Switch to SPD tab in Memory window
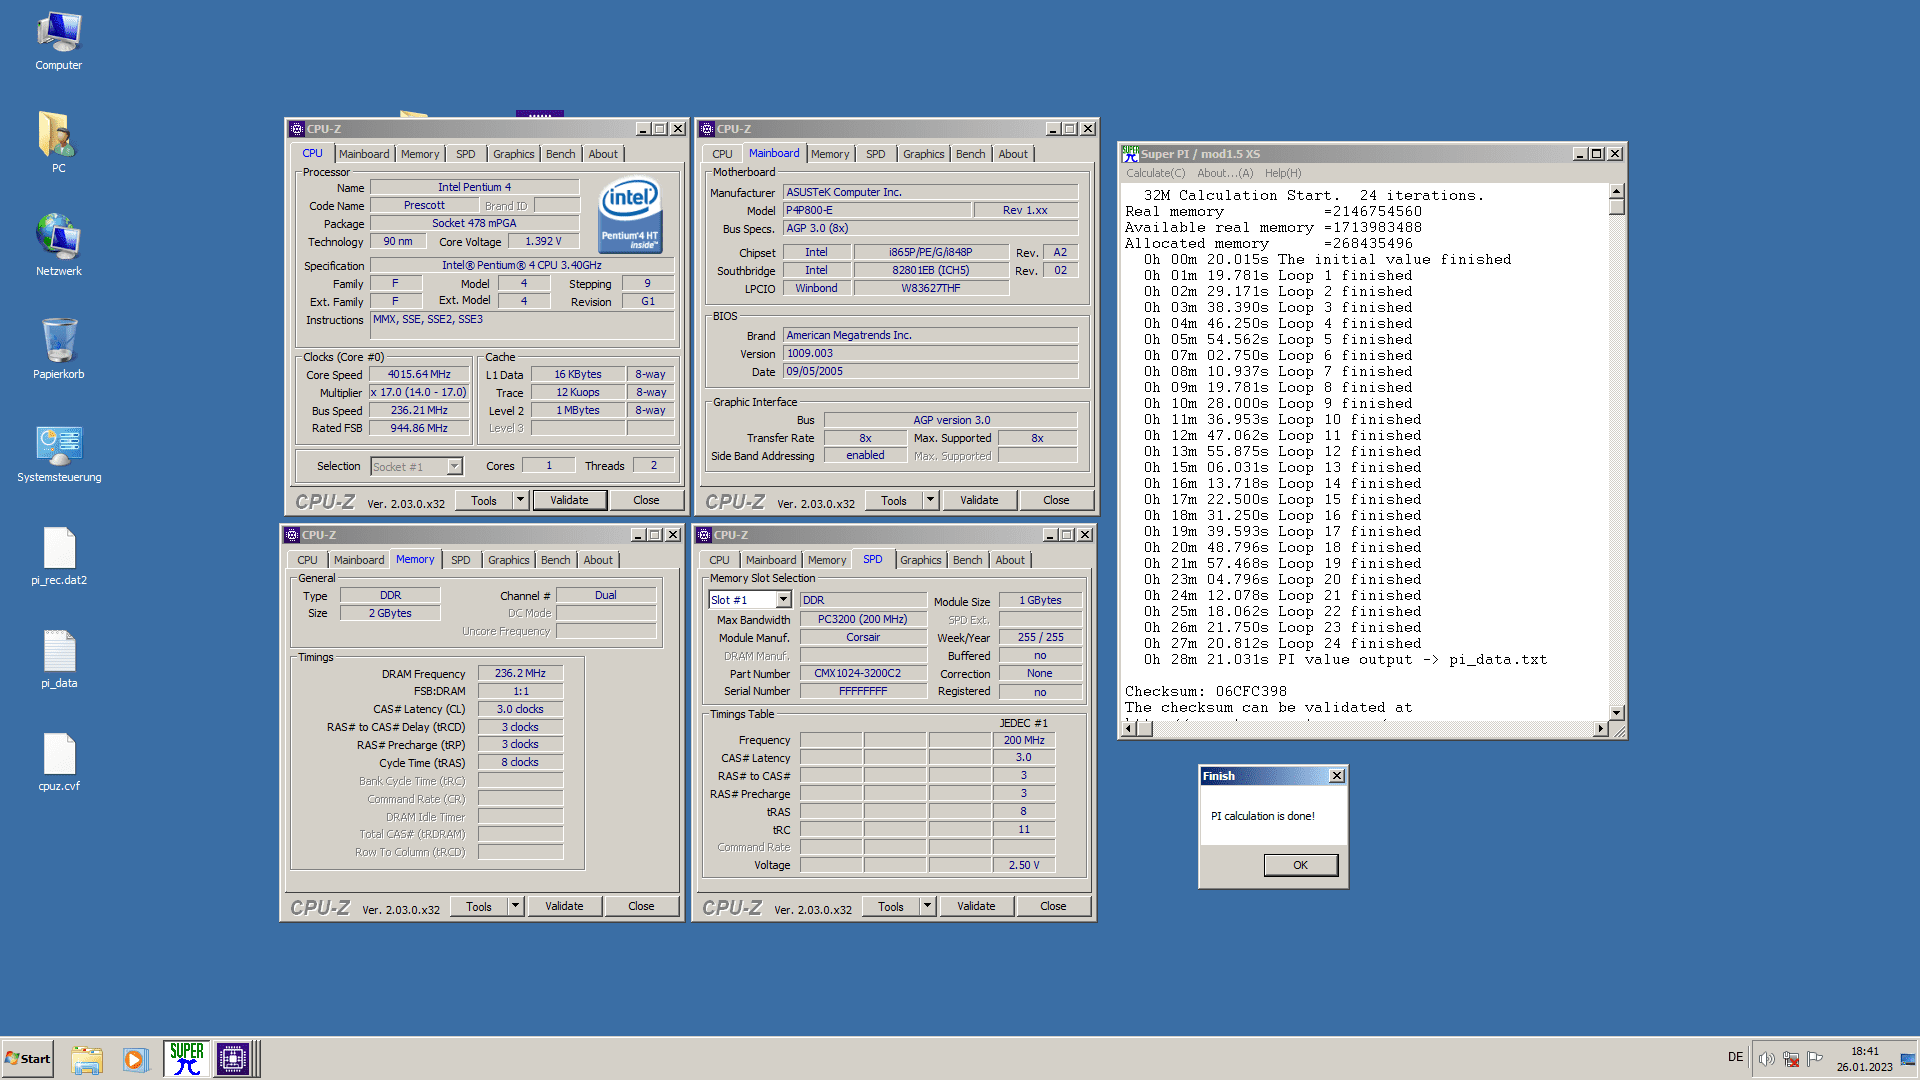 pos(460,560)
